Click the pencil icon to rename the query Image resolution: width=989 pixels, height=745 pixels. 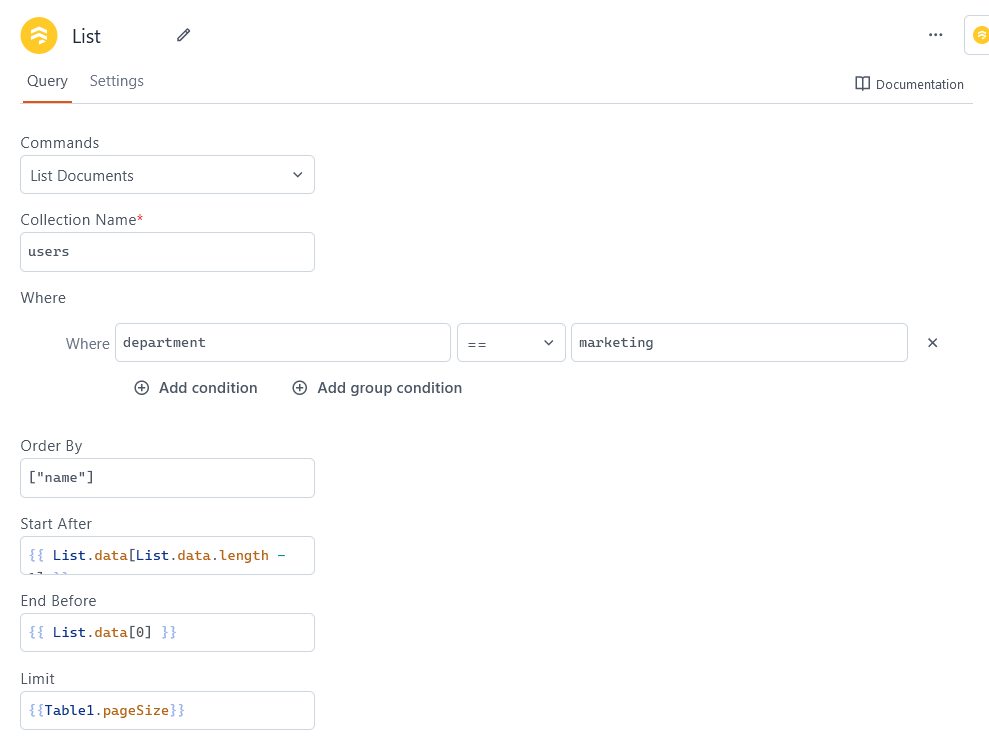coord(183,35)
